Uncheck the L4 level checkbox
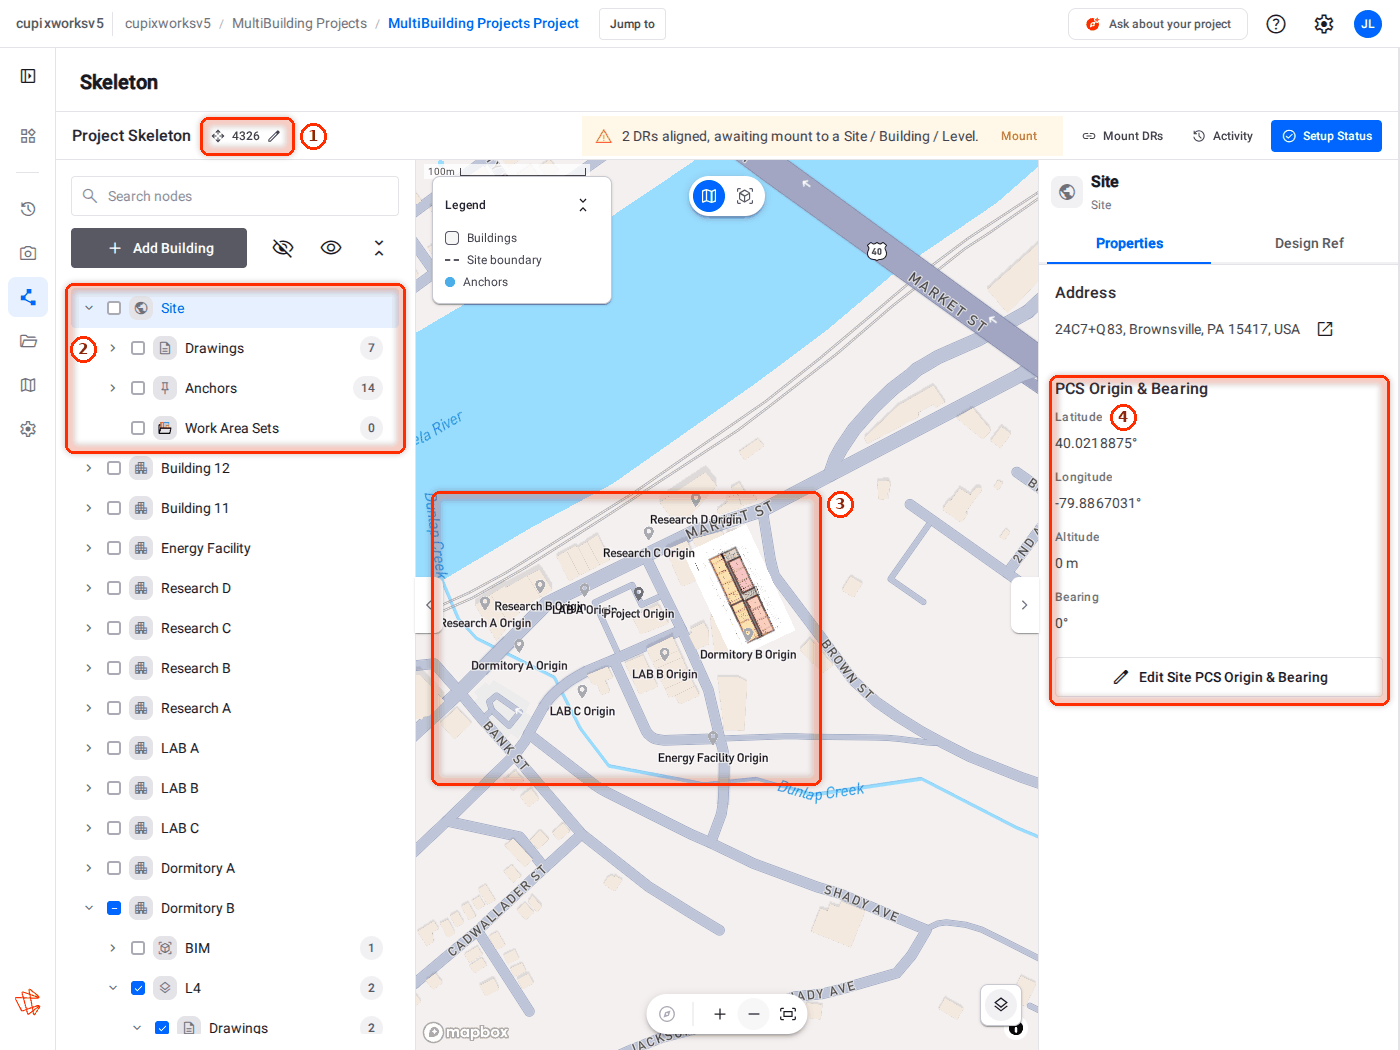Screen dimensions: 1400x1050 click(138, 988)
